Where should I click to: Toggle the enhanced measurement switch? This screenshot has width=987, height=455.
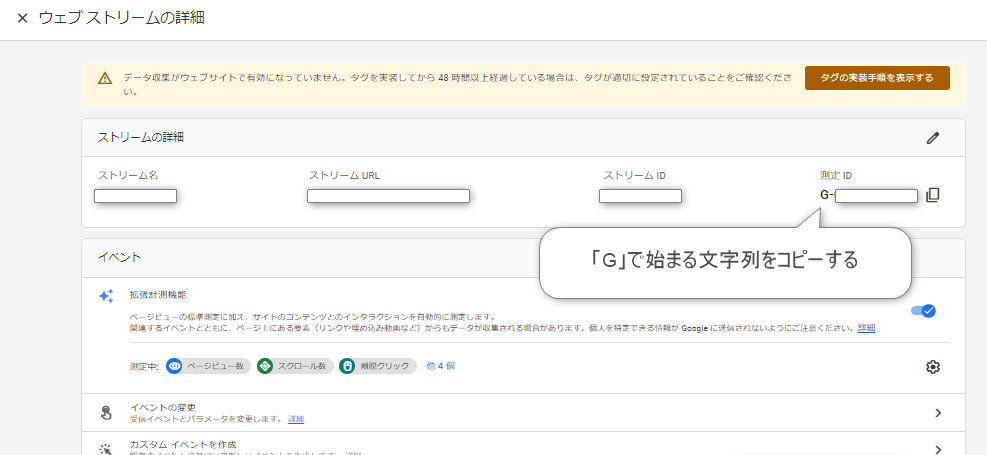pyautogui.click(x=923, y=311)
